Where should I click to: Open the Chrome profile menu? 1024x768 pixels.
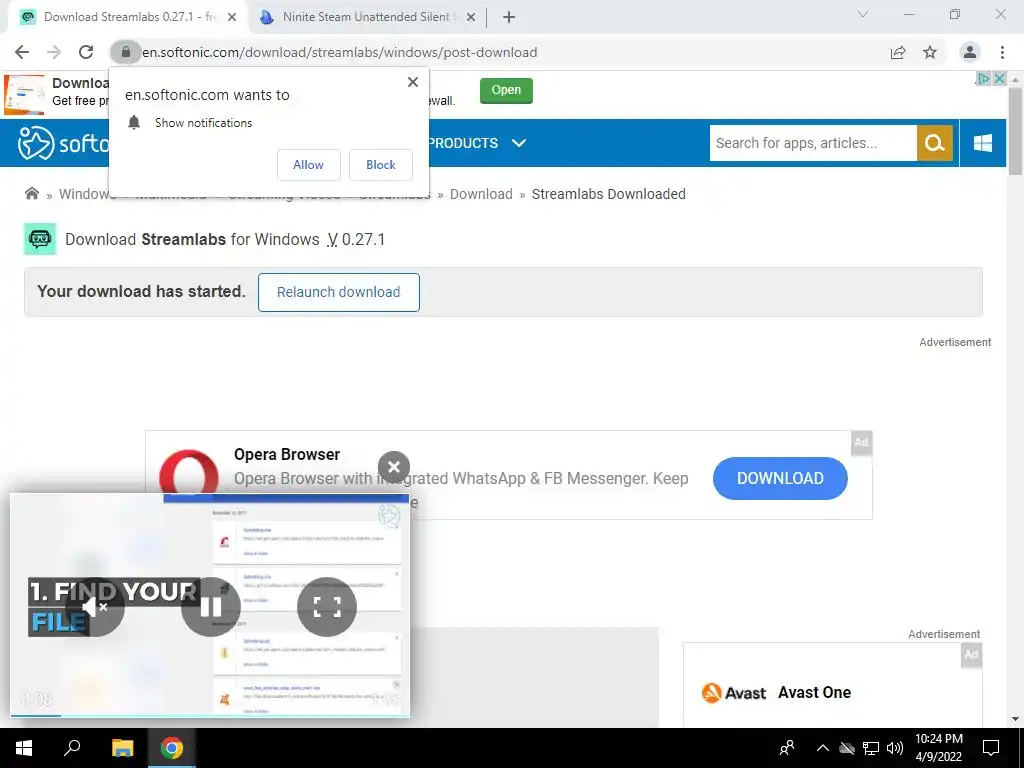pyautogui.click(x=970, y=52)
